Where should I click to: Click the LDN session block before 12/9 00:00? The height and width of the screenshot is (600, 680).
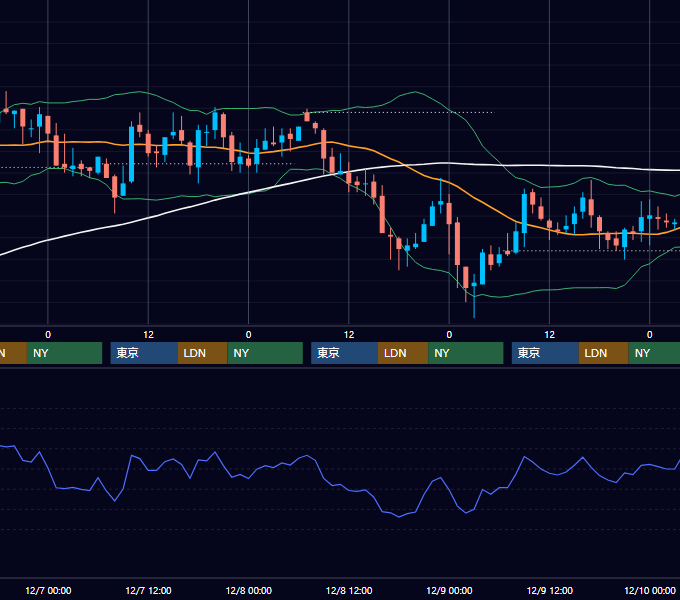(403, 353)
